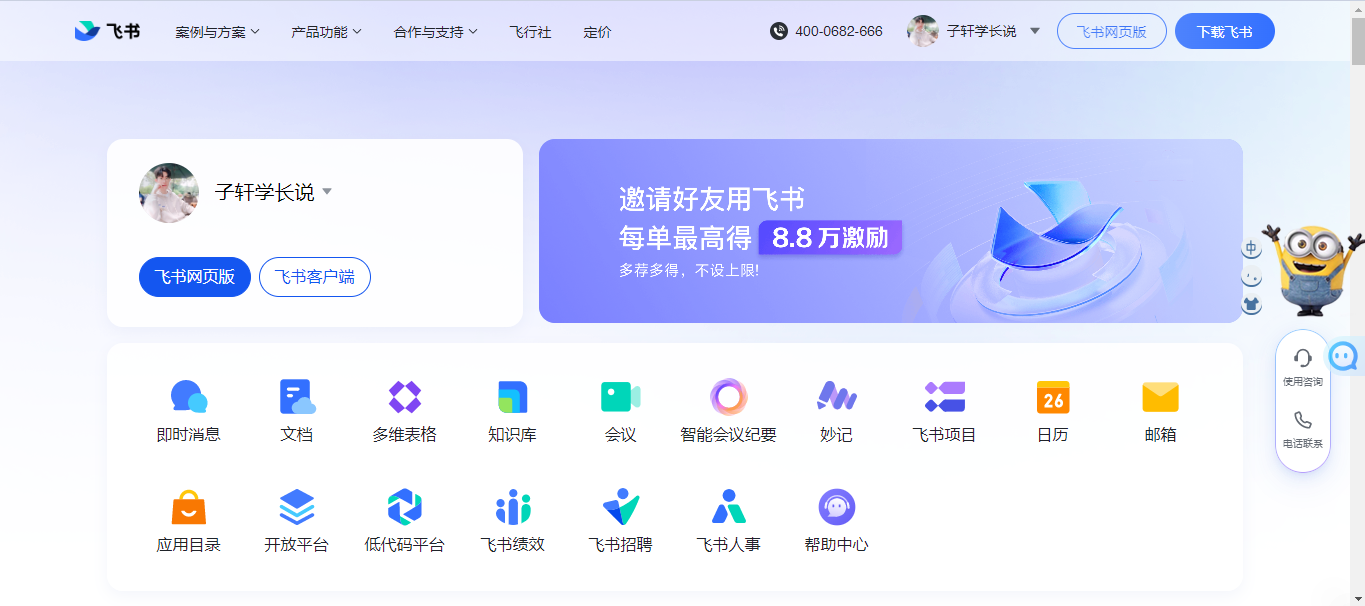Open the 飞书招聘 icon
The height and width of the screenshot is (606, 1365).
[x=621, y=507]
